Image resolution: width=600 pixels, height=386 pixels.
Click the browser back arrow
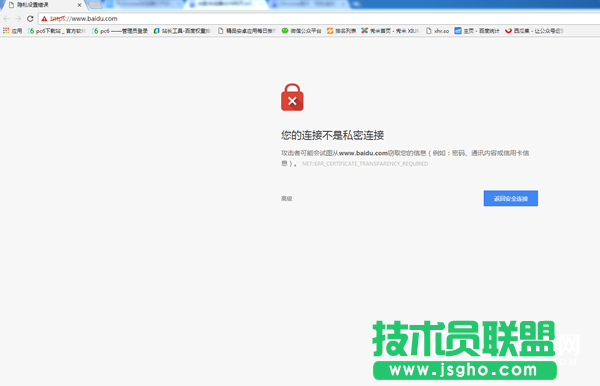(6, 18)
